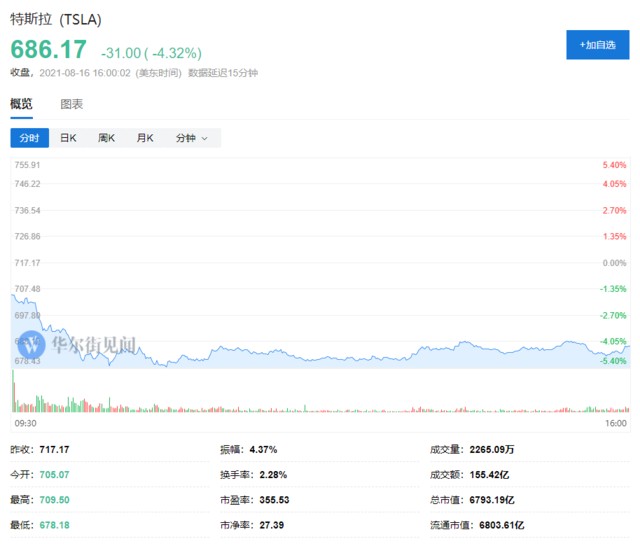The height and width of the screenshot is (546, 640).
Task: Click the 数据延迟15分钟 notice
Action: point(223,73)
